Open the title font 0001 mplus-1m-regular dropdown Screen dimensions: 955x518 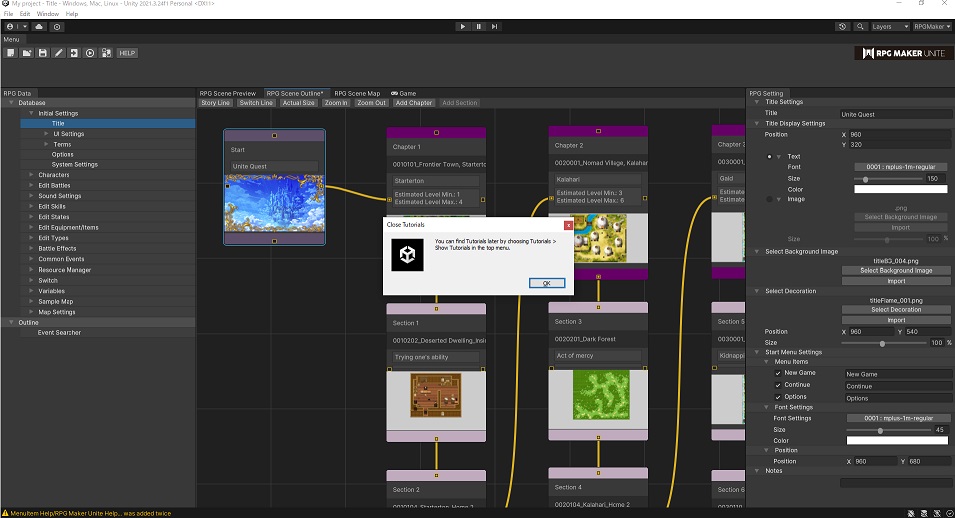[900, 167]
